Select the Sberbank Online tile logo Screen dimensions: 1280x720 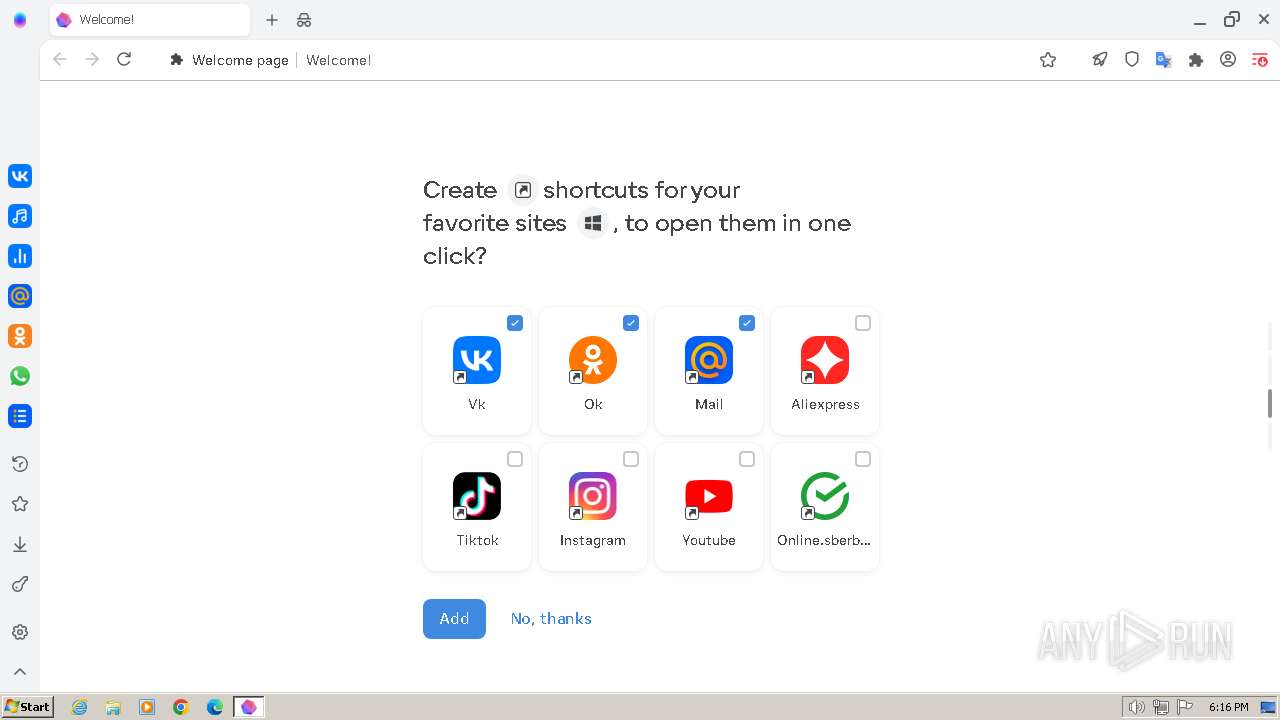coord(825,496)
